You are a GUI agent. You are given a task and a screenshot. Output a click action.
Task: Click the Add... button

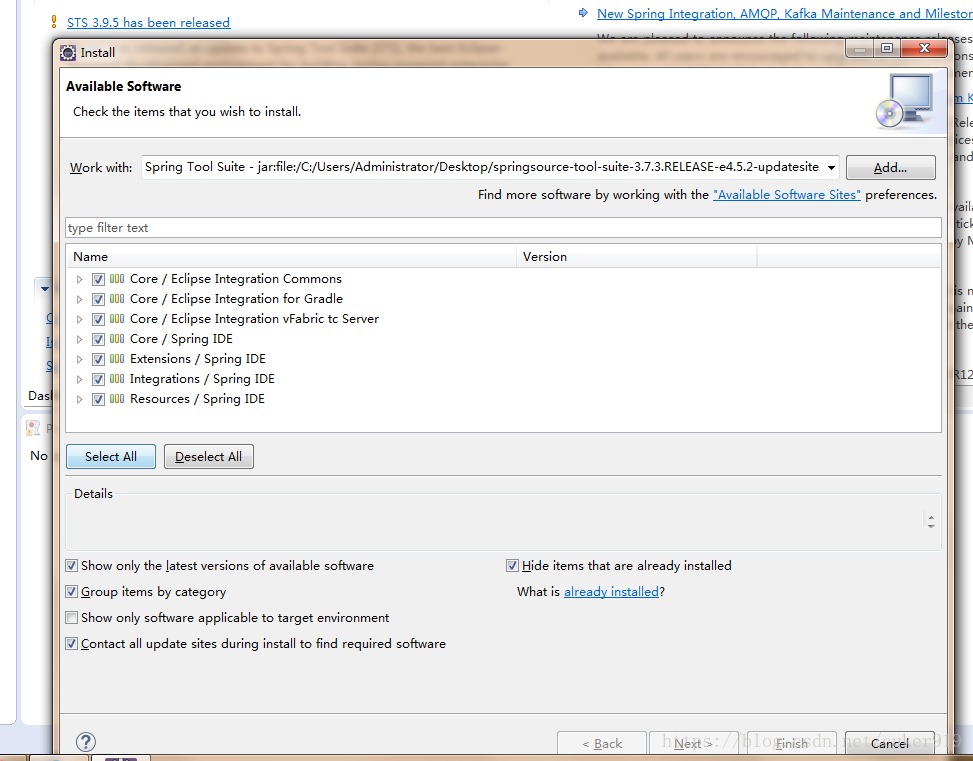pyautogui.click(x=890, y=168)
